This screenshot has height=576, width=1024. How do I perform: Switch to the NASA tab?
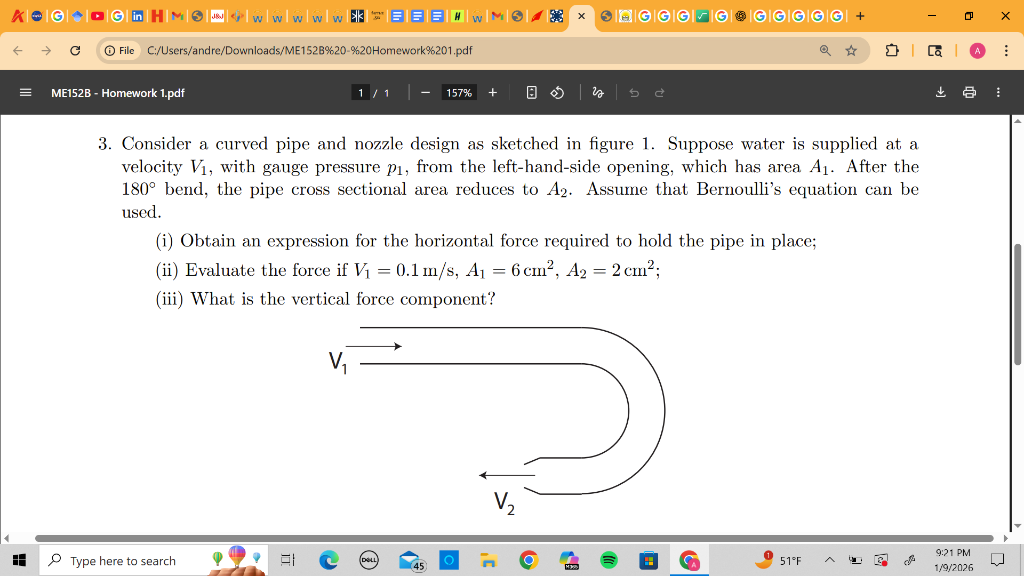[37, 16]
